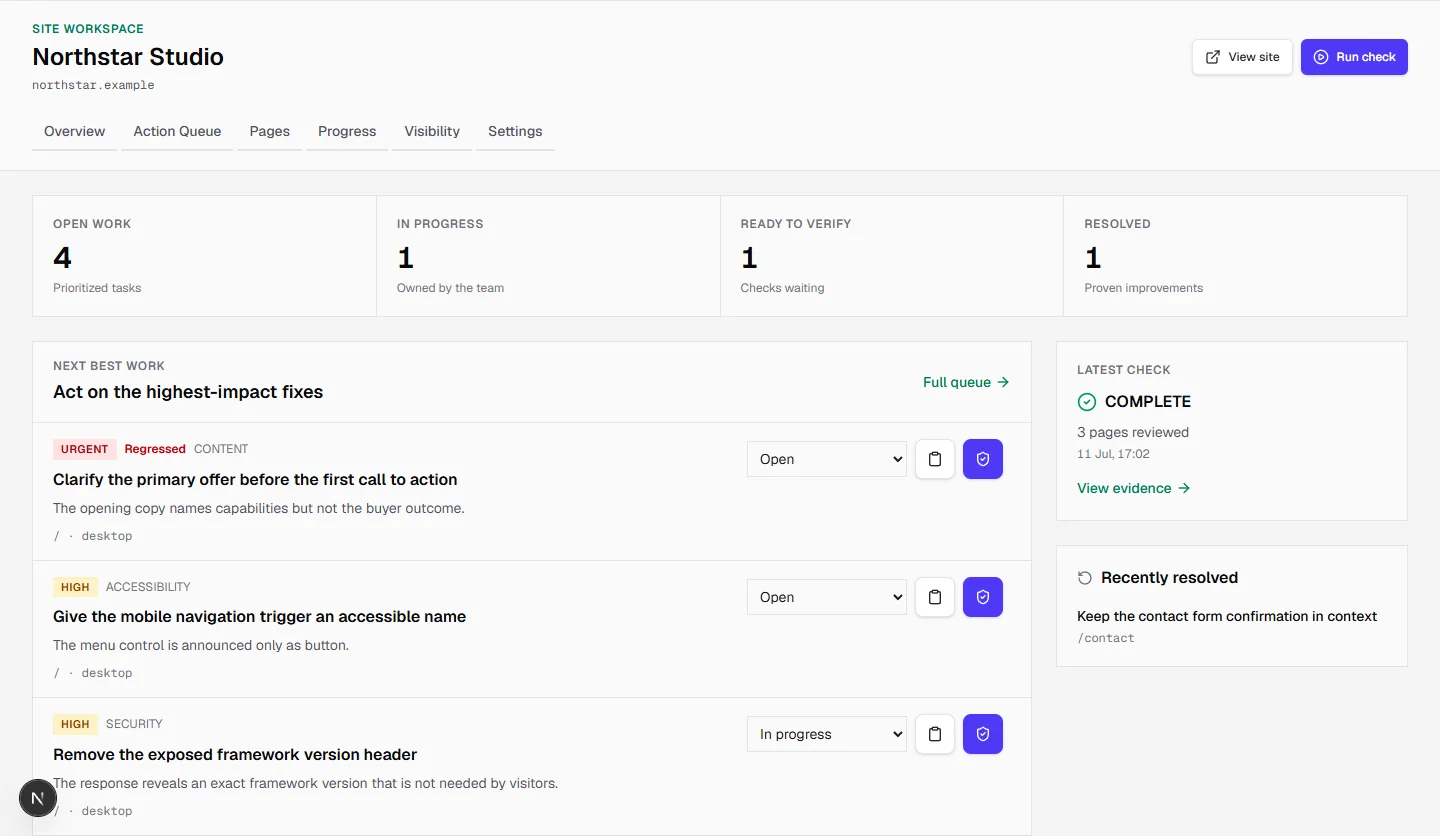Click 'Give the mobile navigation trigger an accessible name'

tap(259, 616)
